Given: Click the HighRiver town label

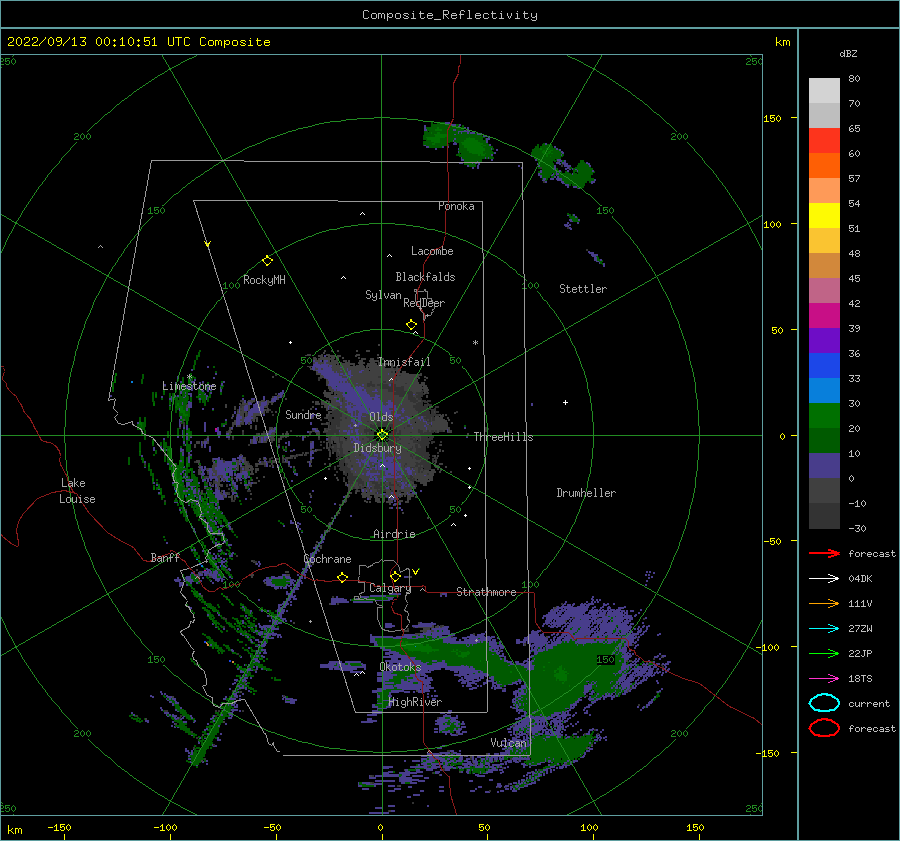Looking at the screenshot, I should (416, 702).
